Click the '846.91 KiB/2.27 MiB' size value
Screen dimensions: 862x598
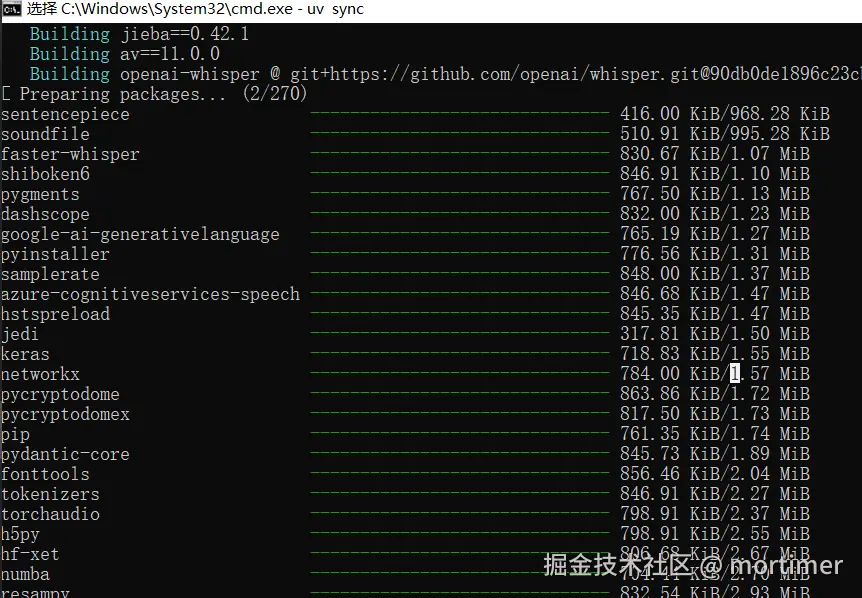[x=715, y=494]
